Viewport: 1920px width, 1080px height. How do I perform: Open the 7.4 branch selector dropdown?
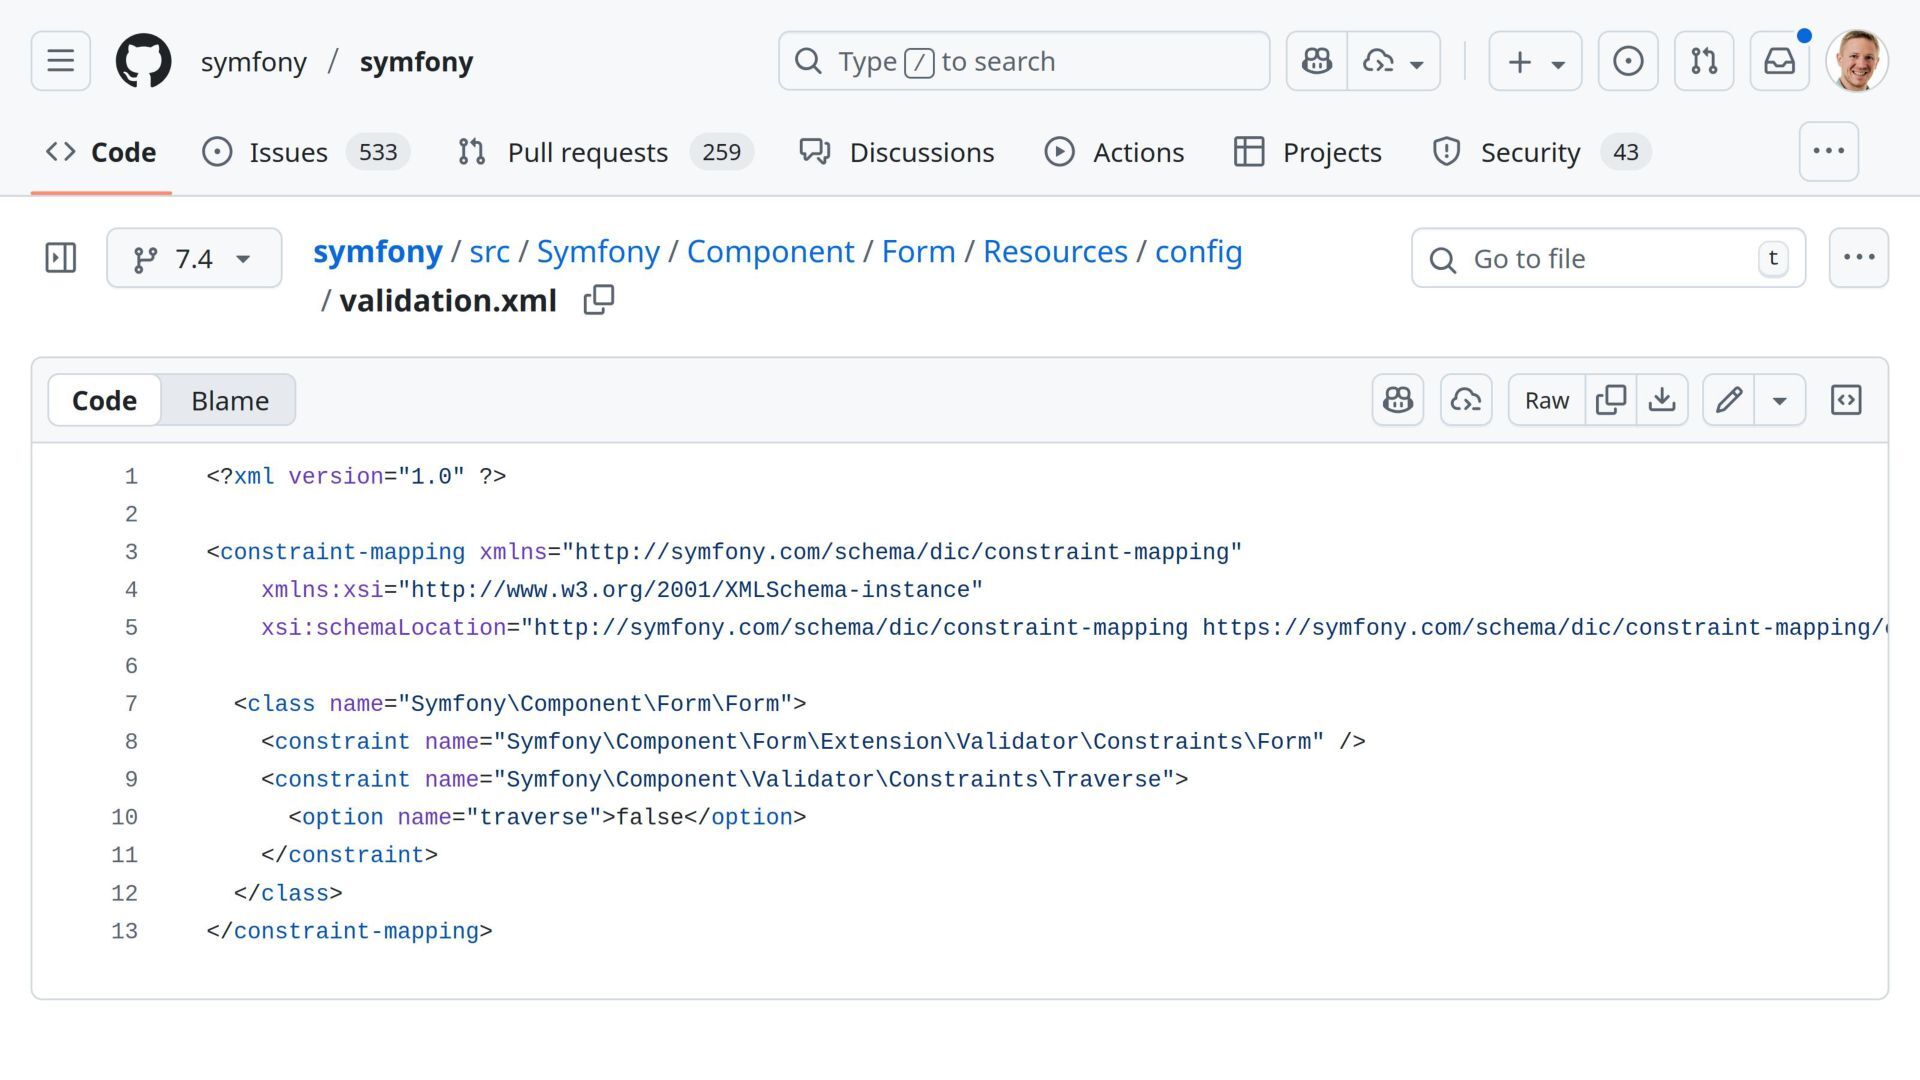[194, 258]
